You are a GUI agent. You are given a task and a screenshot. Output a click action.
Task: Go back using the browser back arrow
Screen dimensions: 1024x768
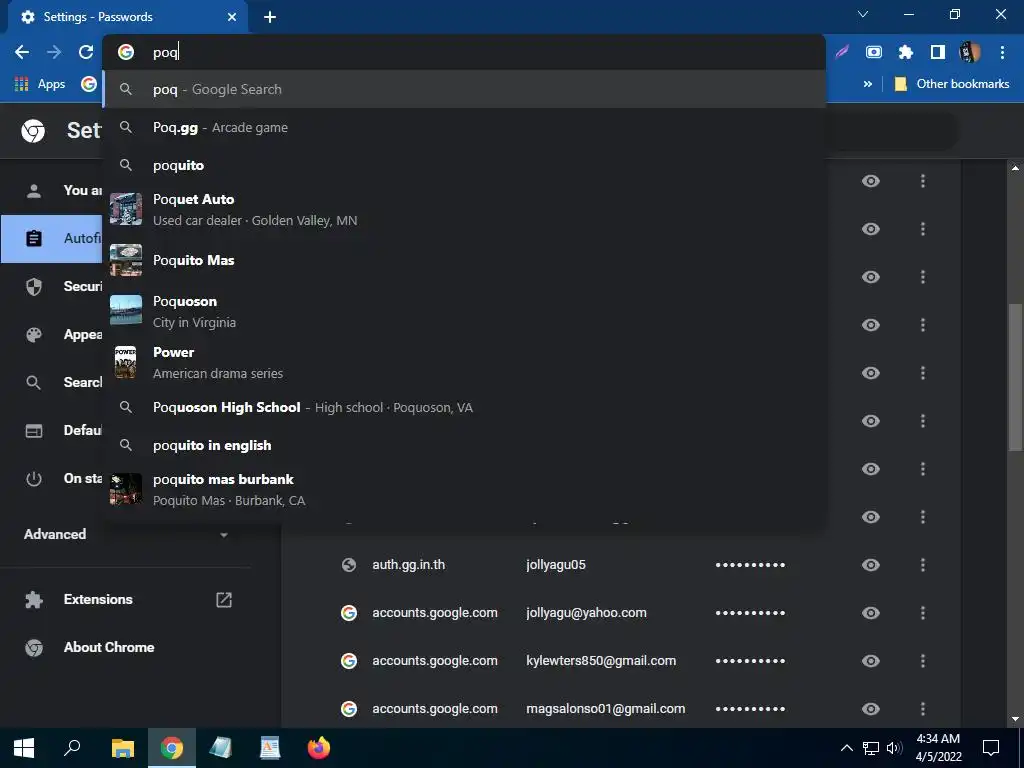pyautogui.click(x=22, y=52)
